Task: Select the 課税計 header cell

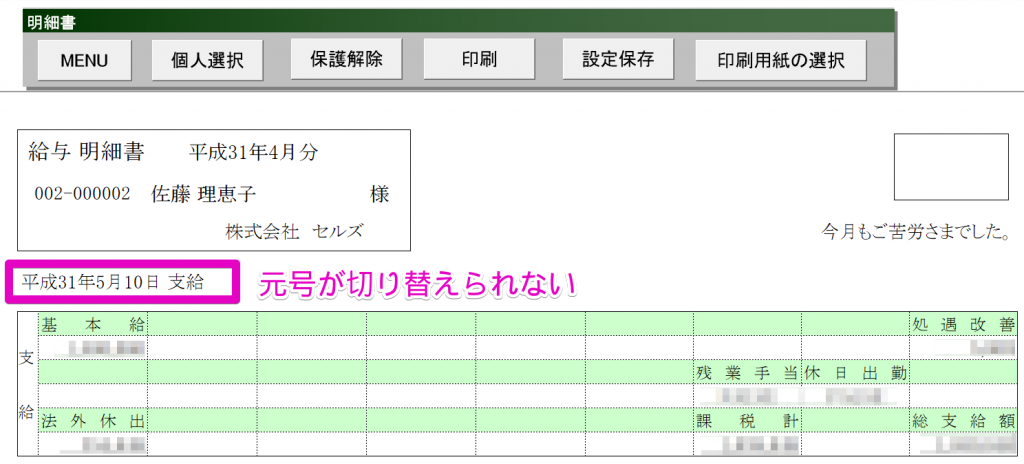Action: [748, 420]
